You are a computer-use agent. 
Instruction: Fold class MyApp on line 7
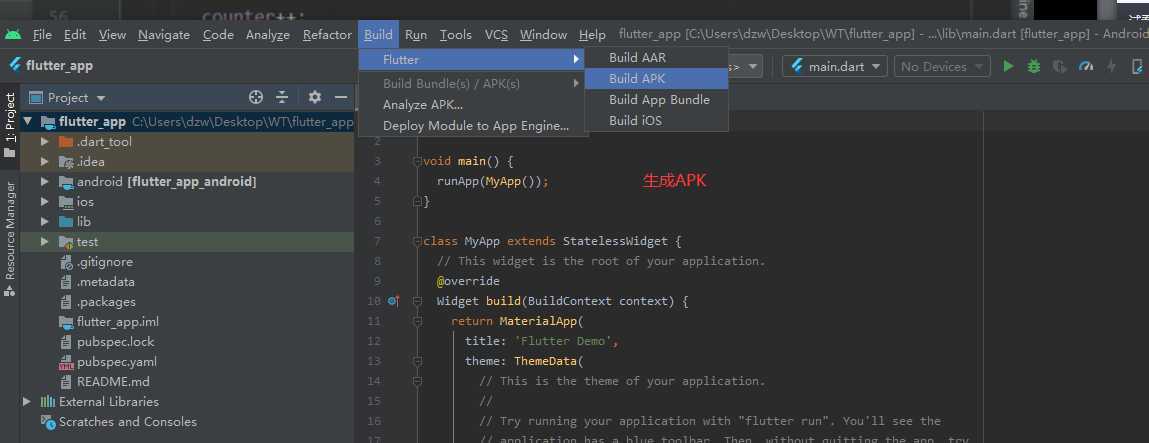tap(417, 241)
